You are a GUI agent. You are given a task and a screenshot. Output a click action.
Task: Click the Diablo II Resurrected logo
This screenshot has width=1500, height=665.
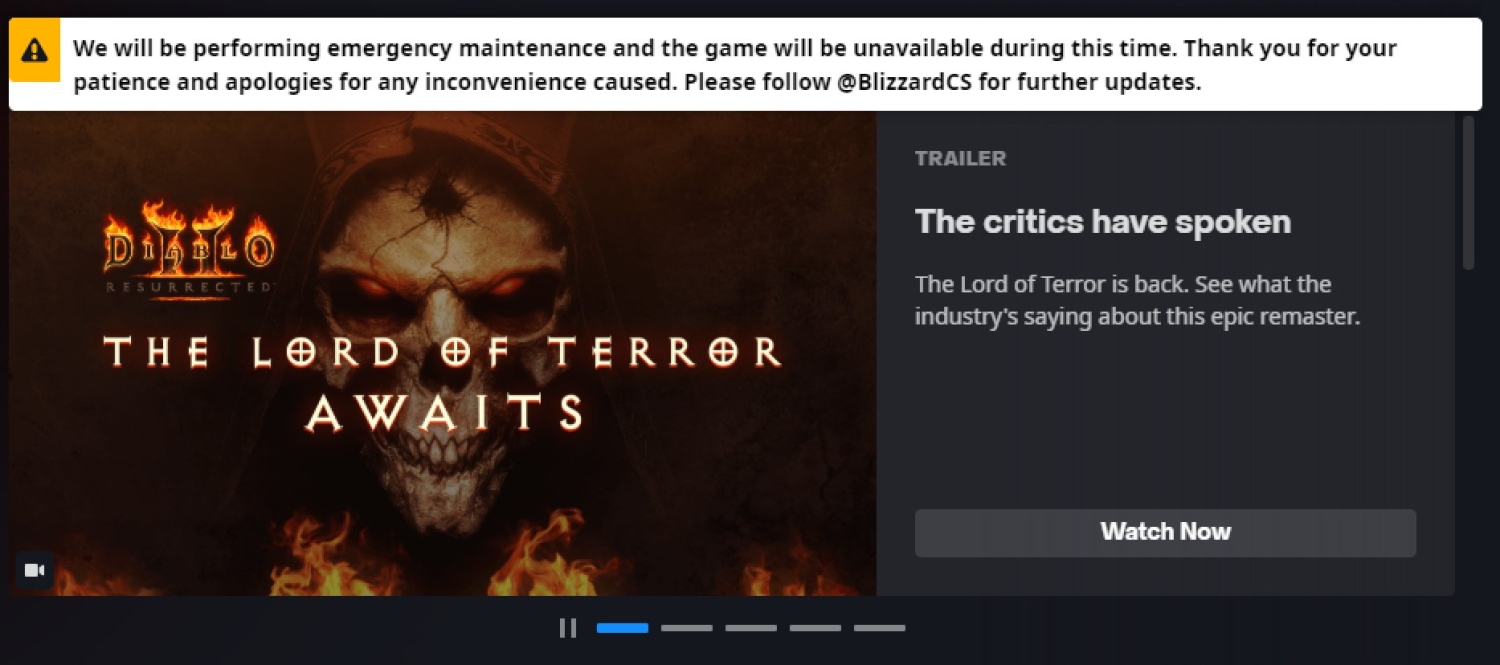pyautogui.click(x=189, y=247)
